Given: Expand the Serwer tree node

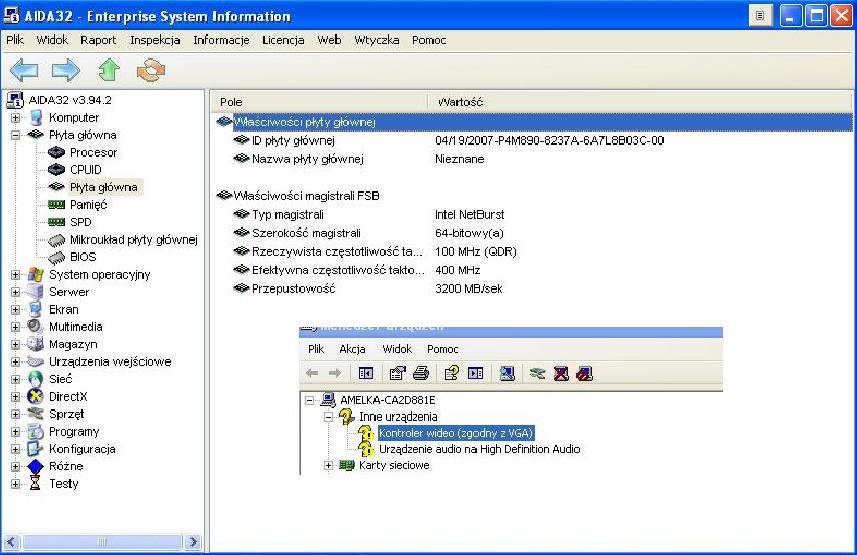Looking at the screenshot, I should [15, 292].
